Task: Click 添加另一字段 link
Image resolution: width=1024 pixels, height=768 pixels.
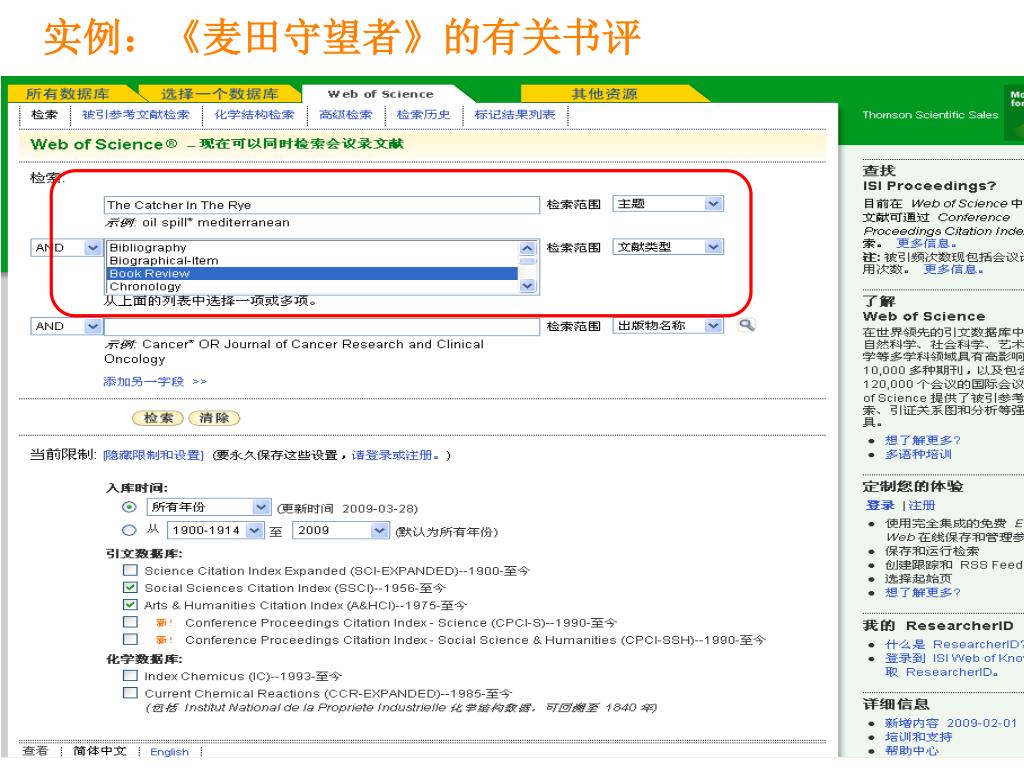Action: 155,381
